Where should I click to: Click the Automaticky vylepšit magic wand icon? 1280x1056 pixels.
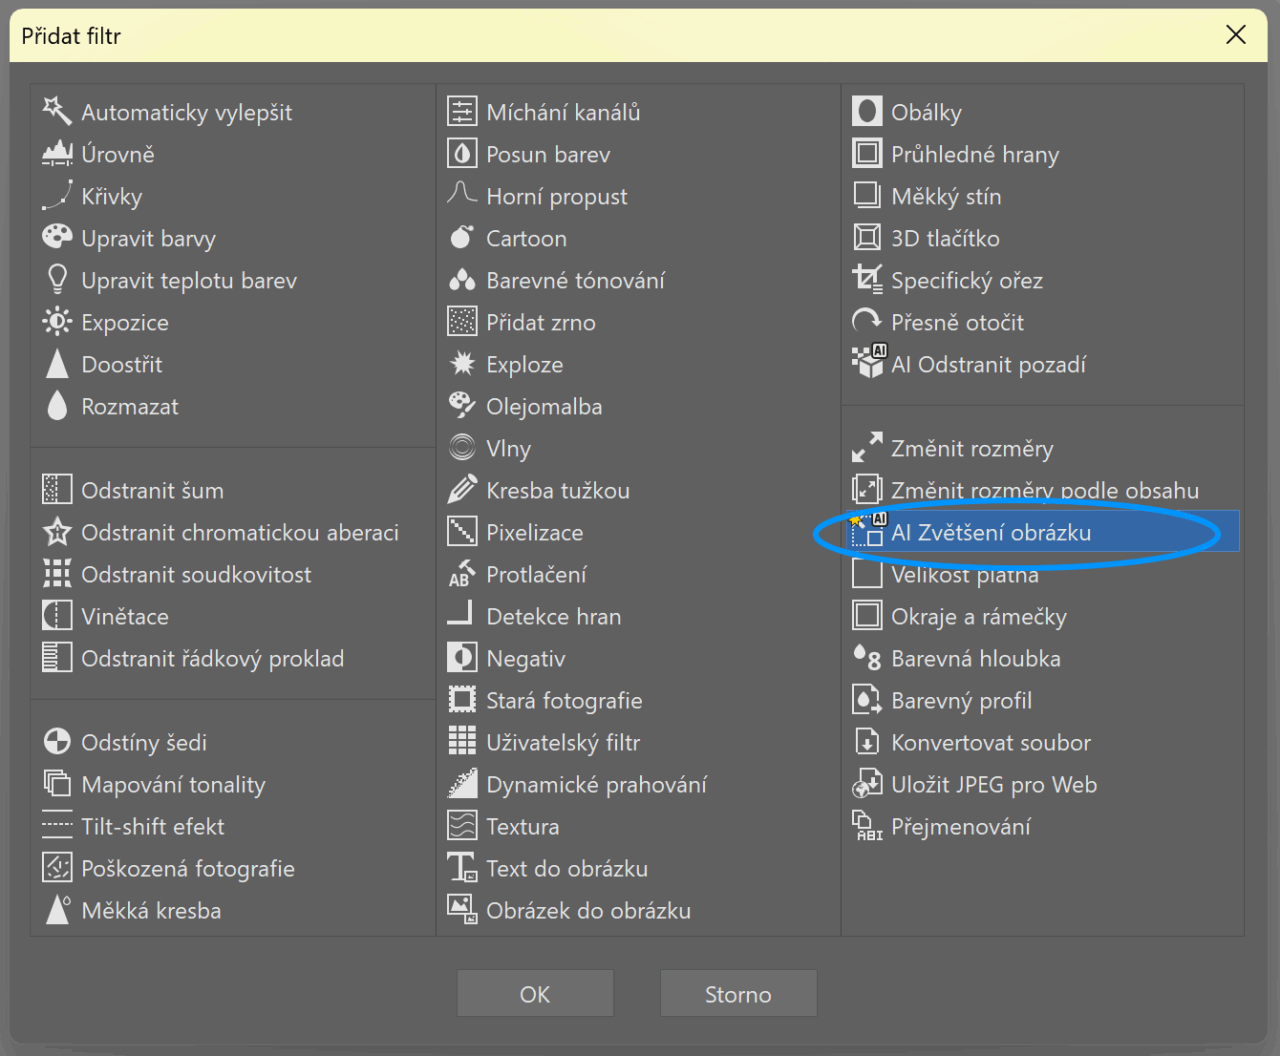coord(57,111)
